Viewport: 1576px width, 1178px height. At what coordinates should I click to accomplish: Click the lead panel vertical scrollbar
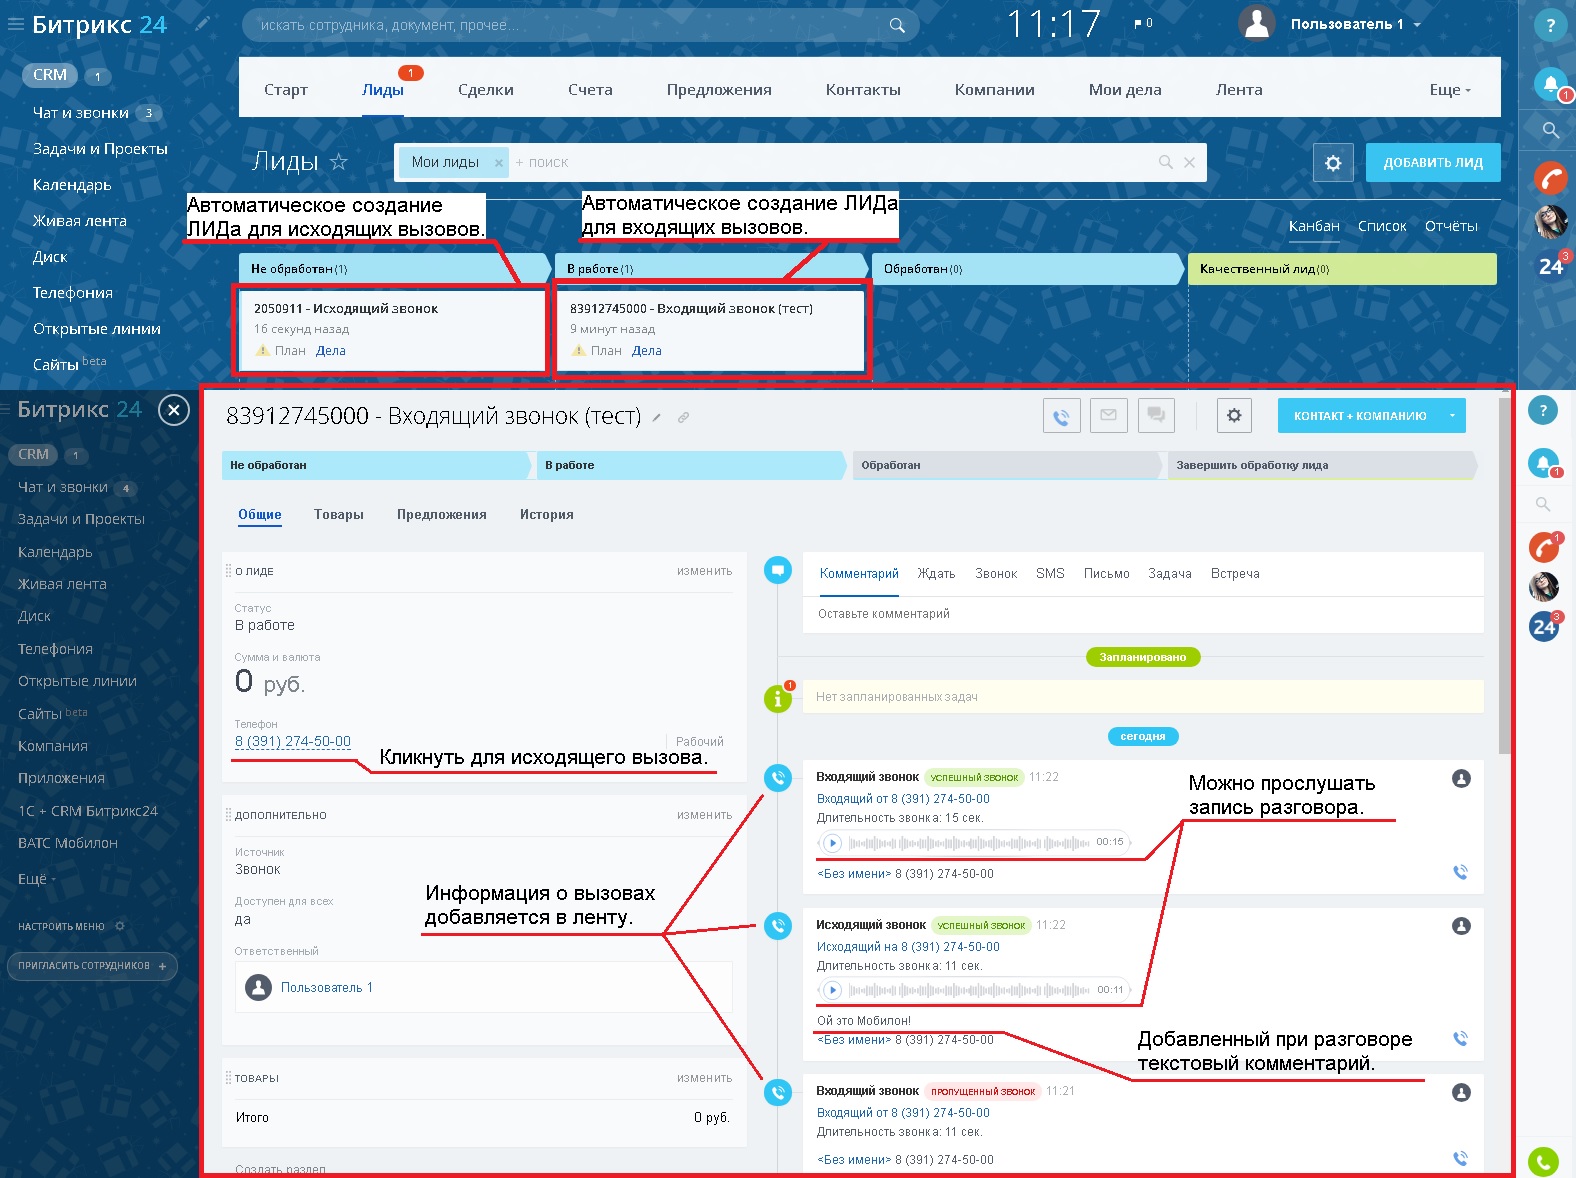point(1505,575)
